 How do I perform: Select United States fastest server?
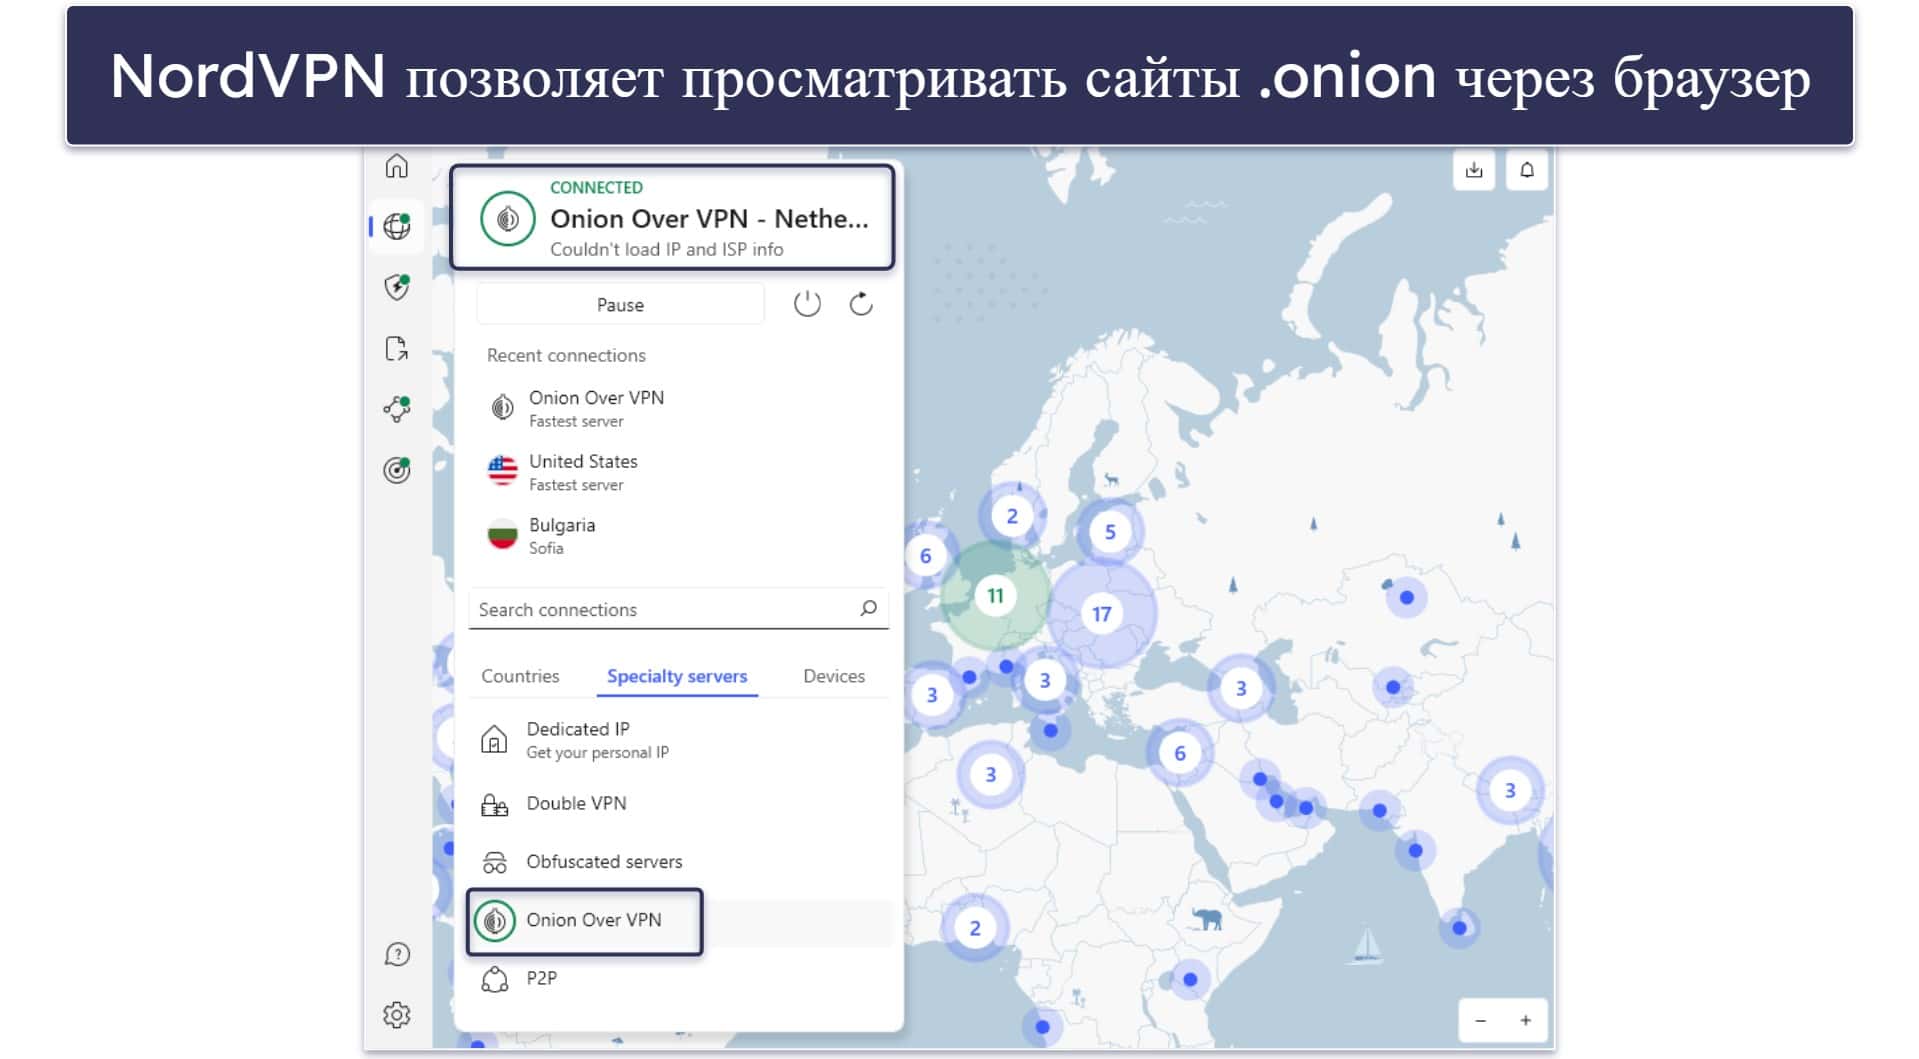(x=678, y=472)
